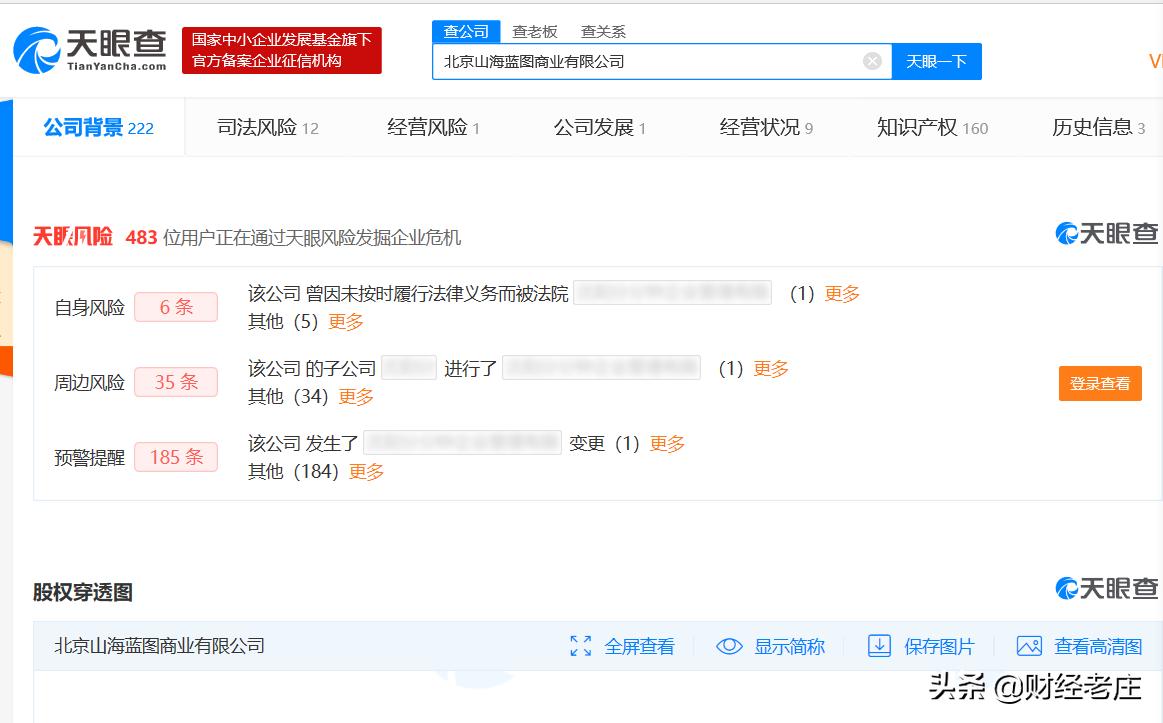Click the download icon beside 保存图片
Screen dimensions: 1163x723
[x=880, y=646]
